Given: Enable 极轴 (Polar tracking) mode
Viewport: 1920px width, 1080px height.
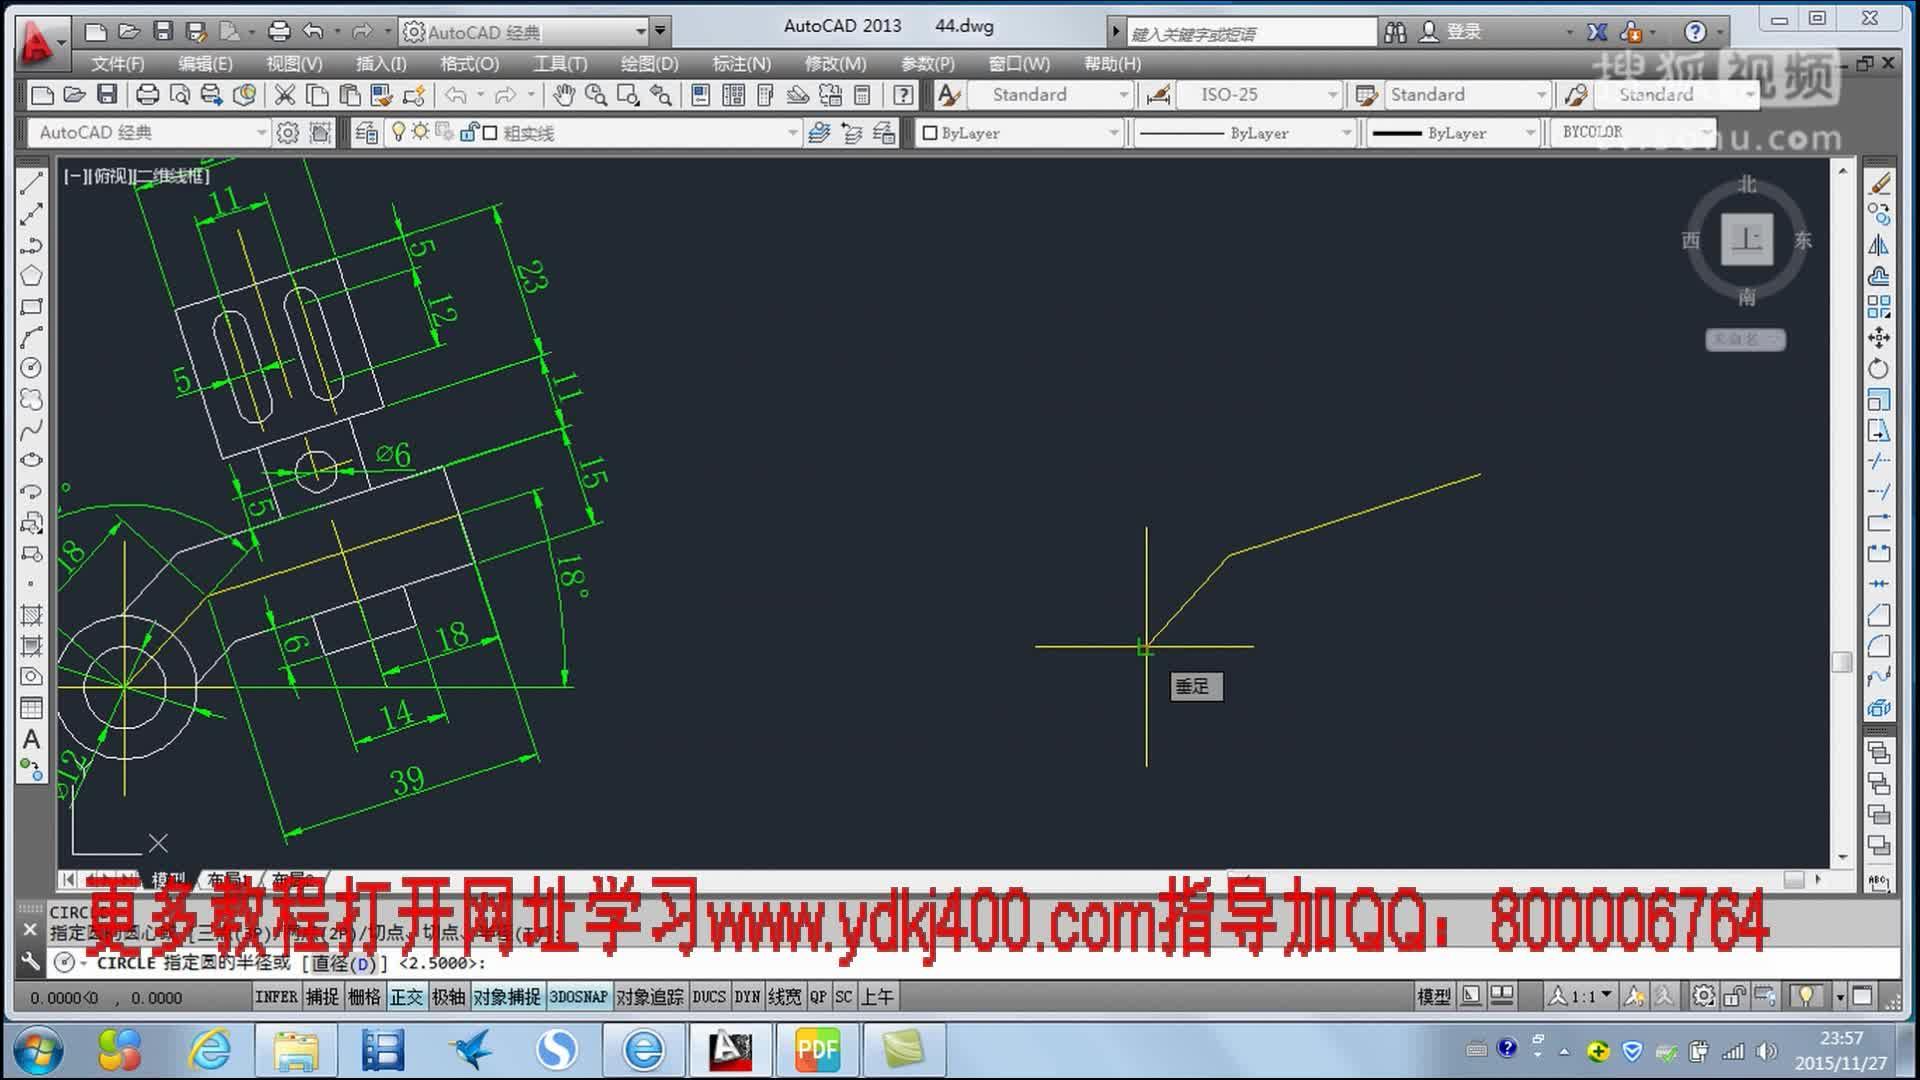Looking at the screenshot, I should (x=448, y=996).
